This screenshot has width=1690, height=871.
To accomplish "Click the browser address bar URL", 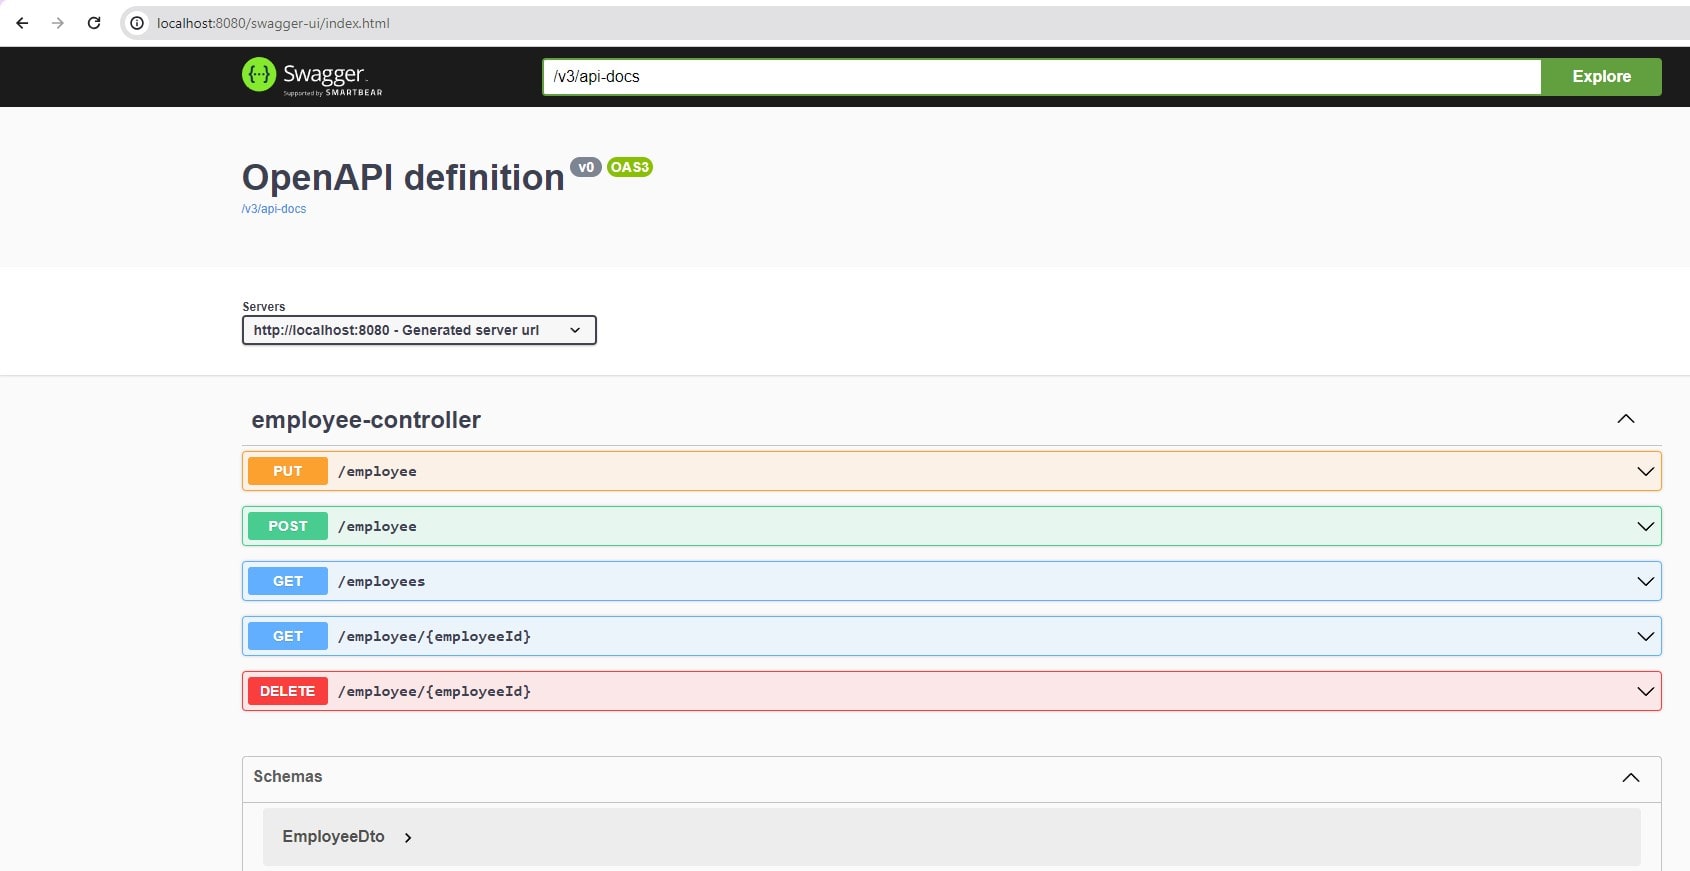I will pyautogui.click(x=273, y=23).
